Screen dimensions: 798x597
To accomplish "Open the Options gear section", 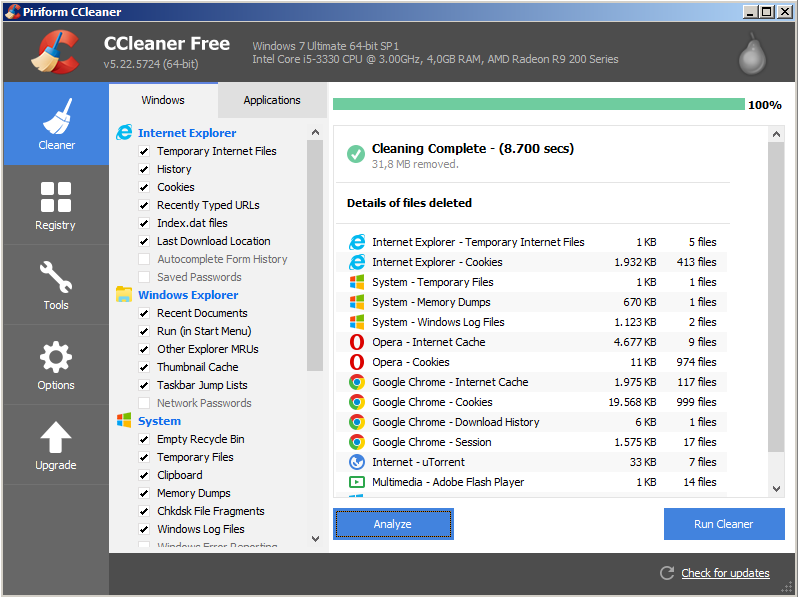I will tap(56, 365).
